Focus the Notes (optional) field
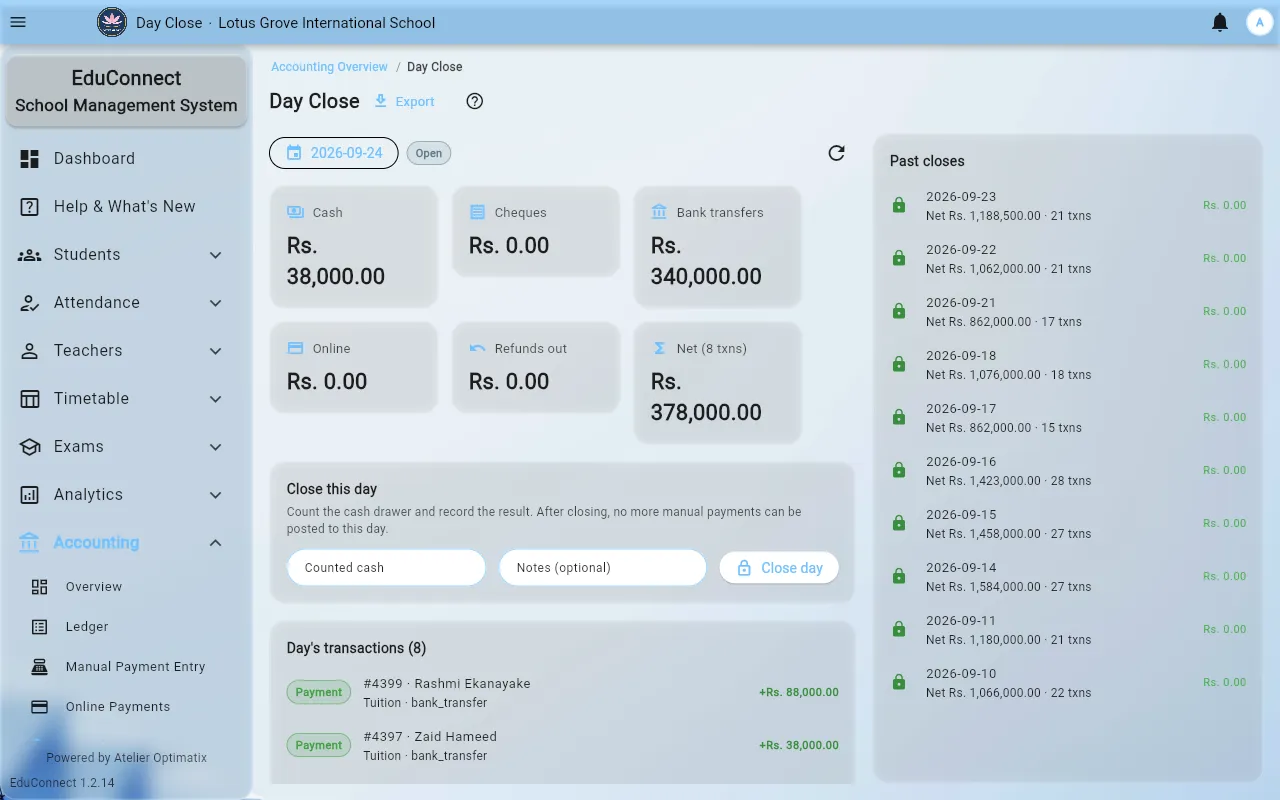This screenshot has width=1280, height=800. 603,567
